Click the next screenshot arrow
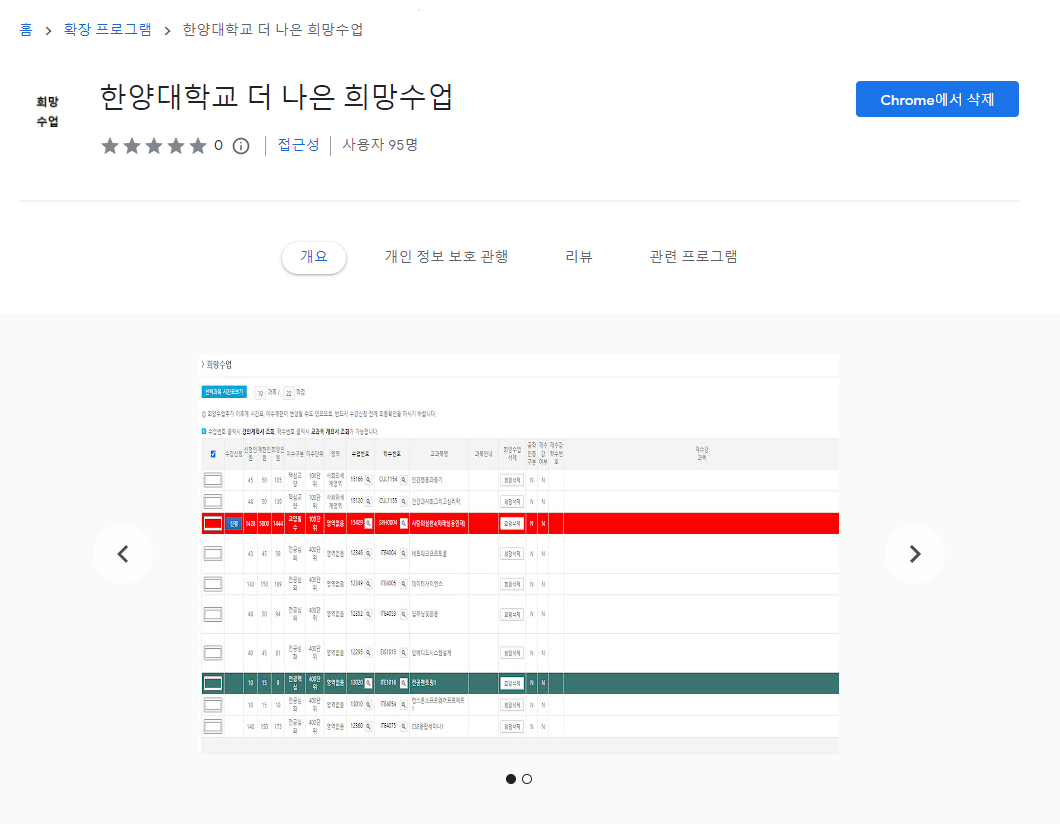This screenshot has height=831, width=1060. pyautogui.click(x=915, y=553)
